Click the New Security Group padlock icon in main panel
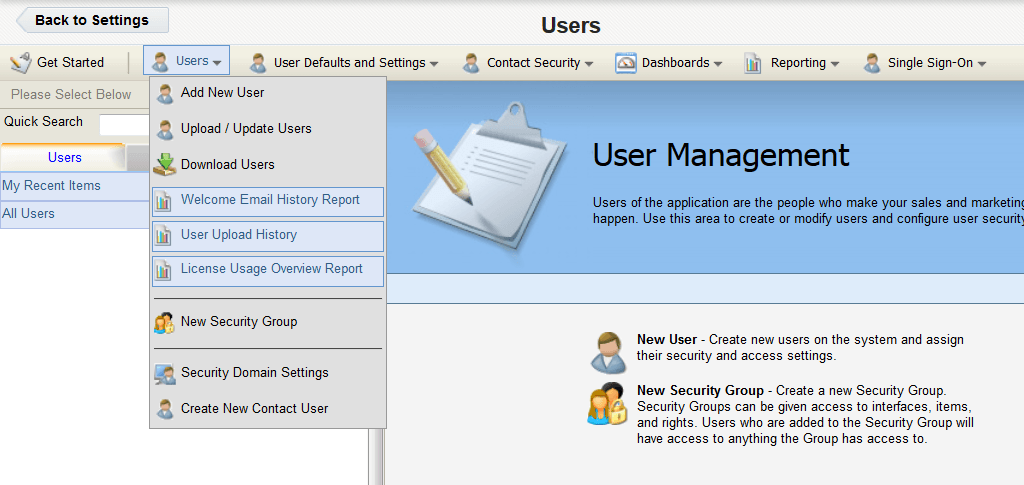Image resolution: width=1024 pixels, height=485 pixels. coord(607,404)
